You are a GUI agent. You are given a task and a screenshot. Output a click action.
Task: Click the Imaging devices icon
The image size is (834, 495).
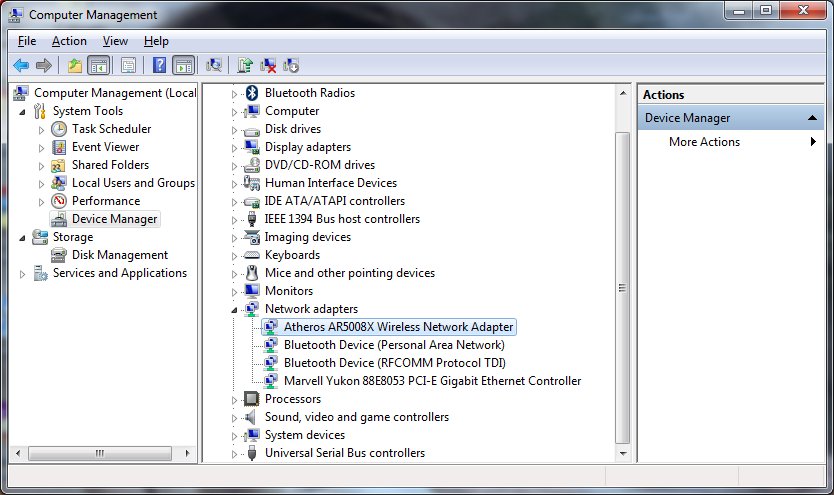252,237
